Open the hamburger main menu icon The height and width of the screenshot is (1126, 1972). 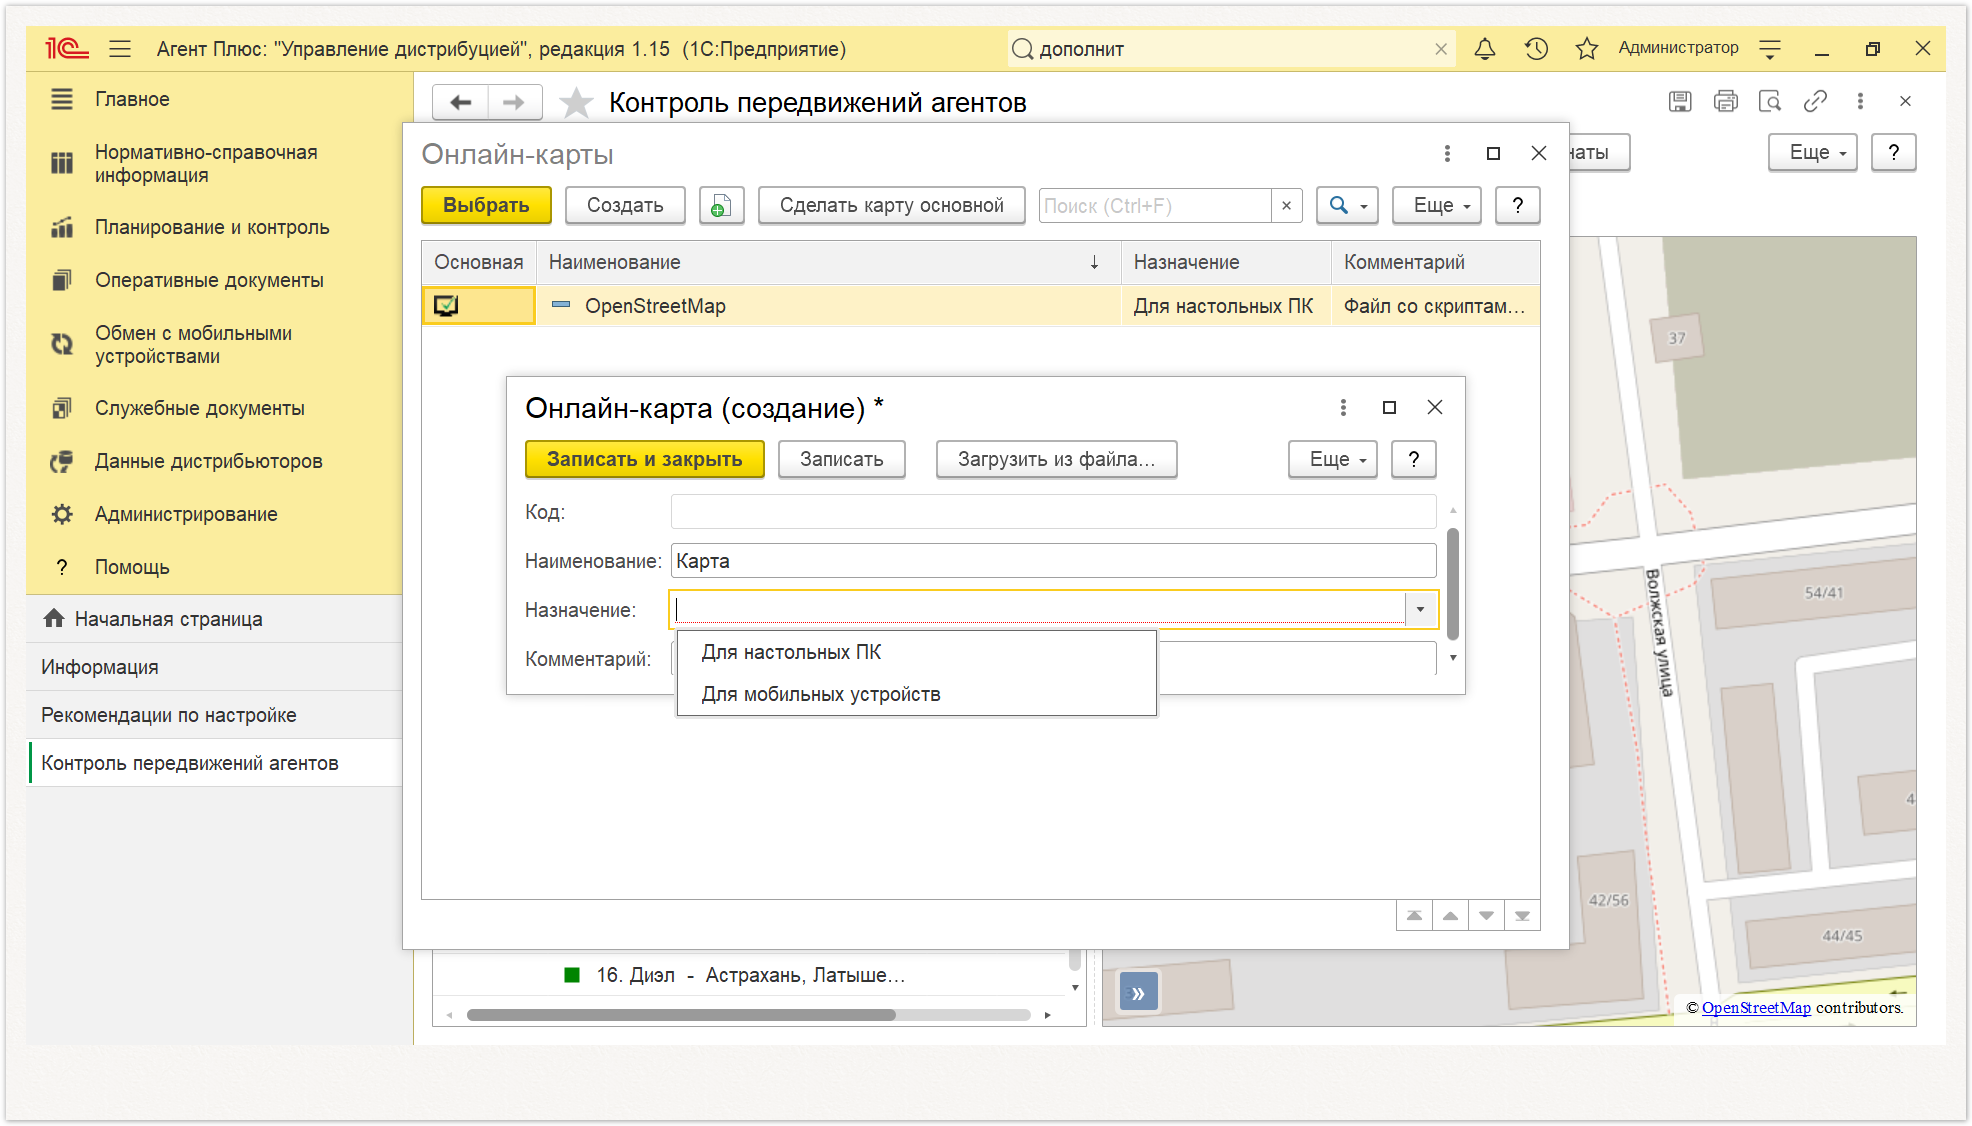(120, 49)
